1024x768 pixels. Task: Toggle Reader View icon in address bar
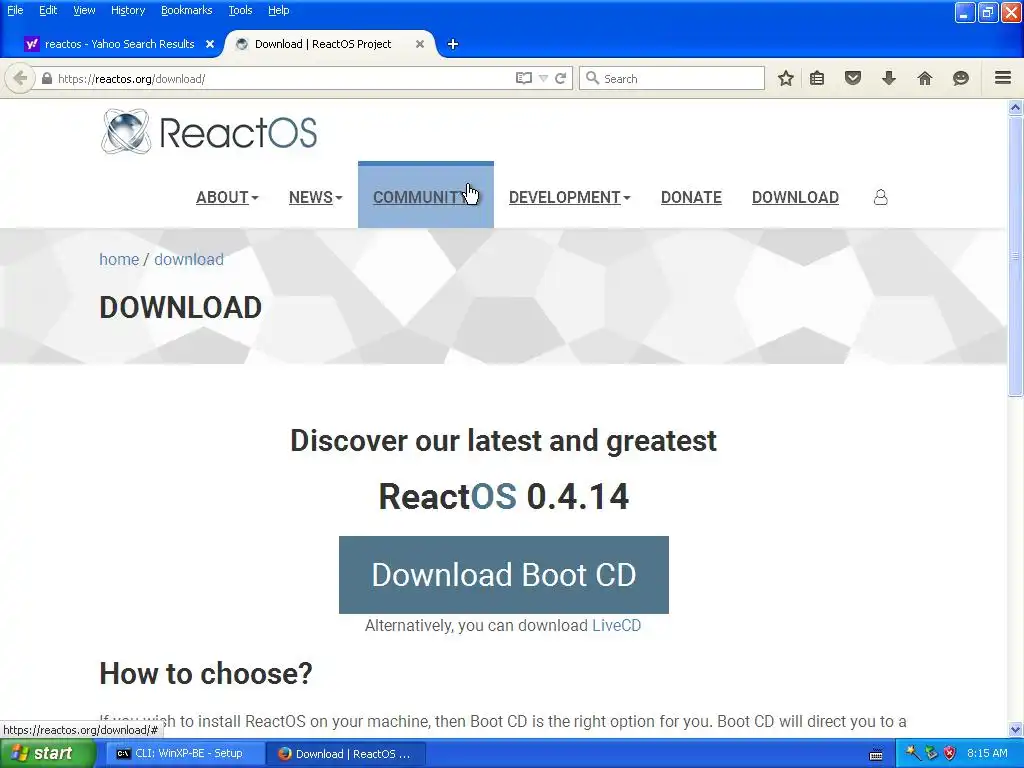pos(523,78)
